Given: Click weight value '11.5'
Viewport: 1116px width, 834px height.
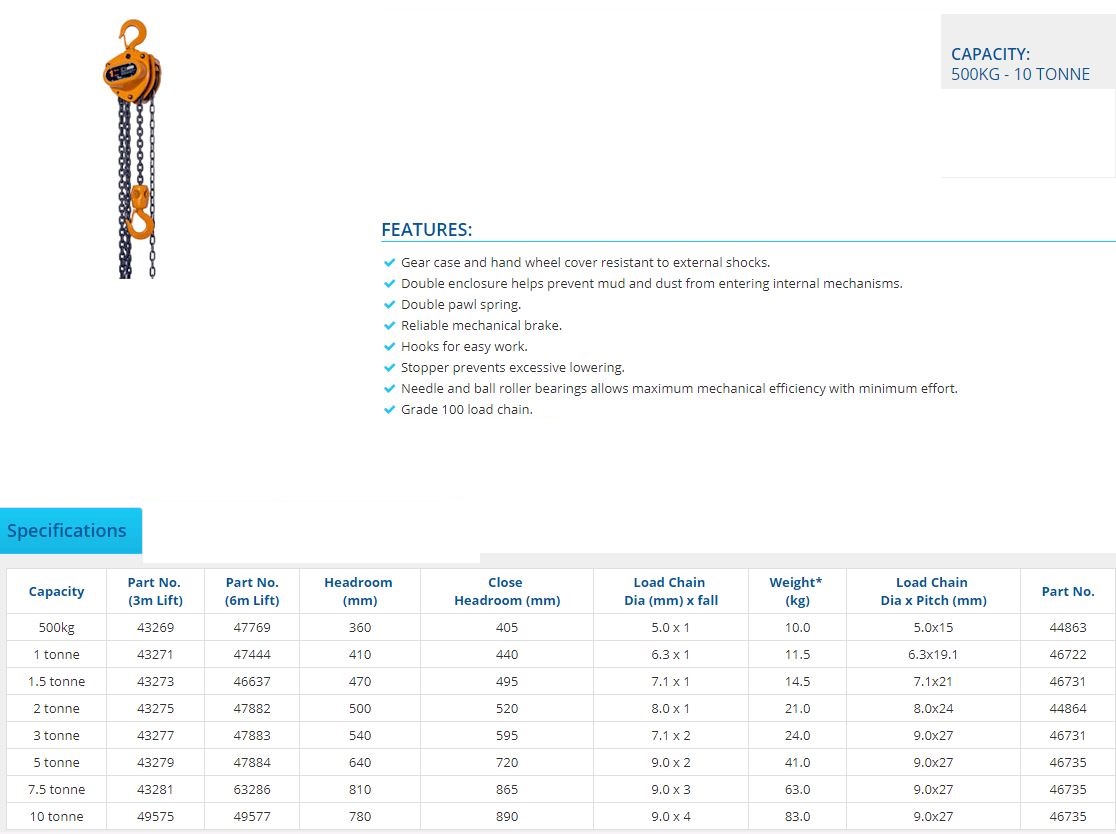Looking at the screenshot, I should pos(797,655).
